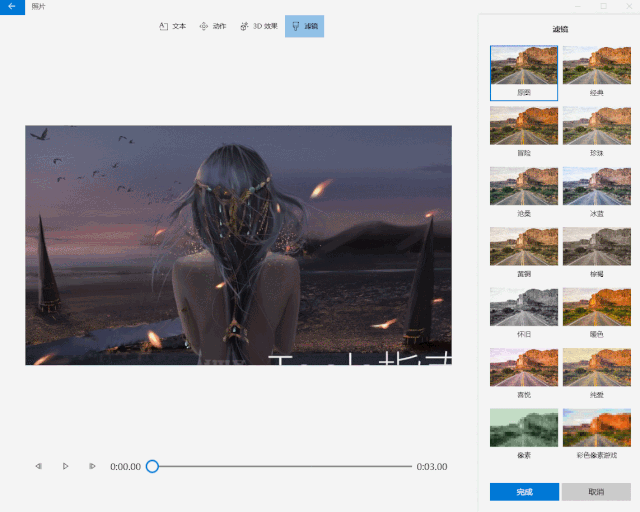Viewport: 640px width, 512px height.
Task: Play the video preview
Action: [65, 466]
